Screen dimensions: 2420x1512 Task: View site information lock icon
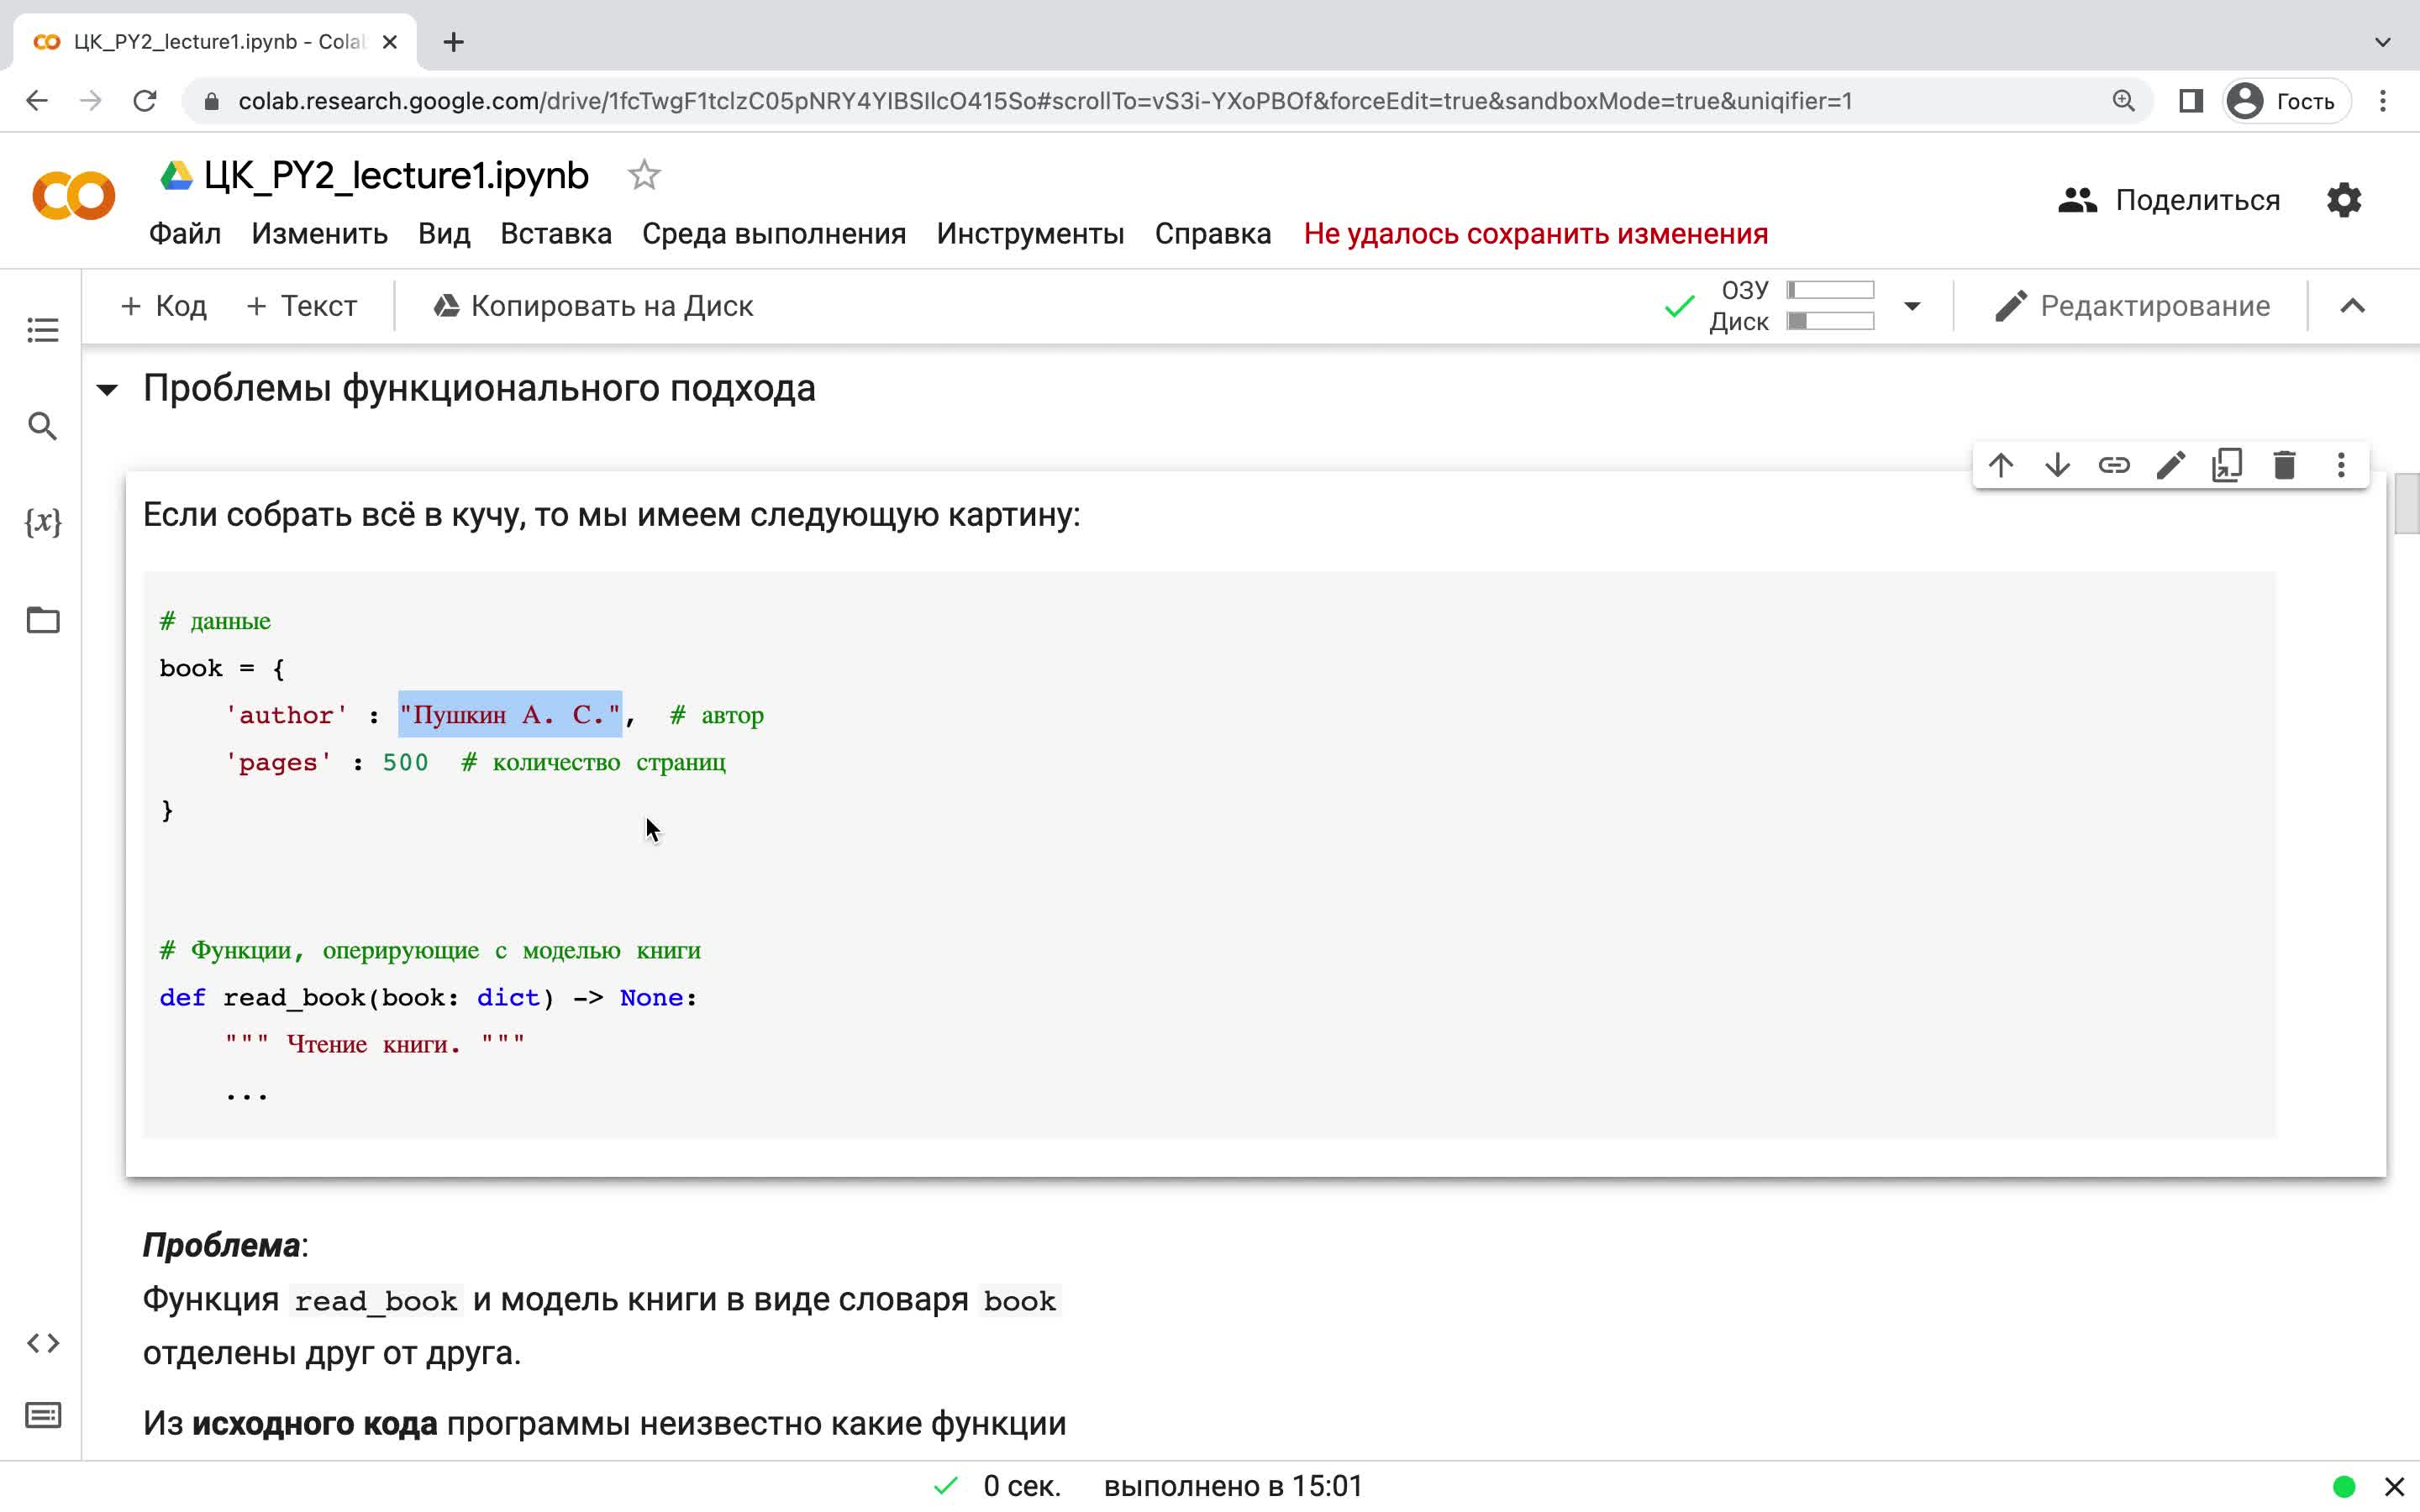point(211,101)
